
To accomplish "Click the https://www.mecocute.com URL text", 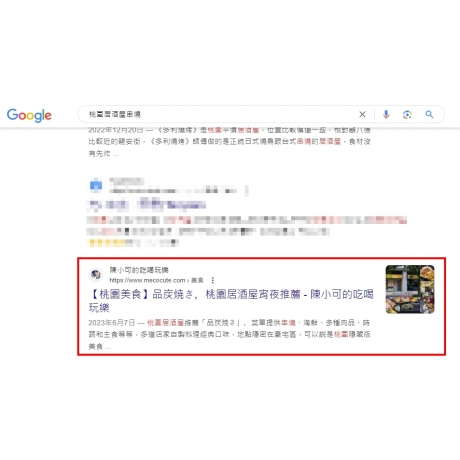I will click(x=147, y=280).
